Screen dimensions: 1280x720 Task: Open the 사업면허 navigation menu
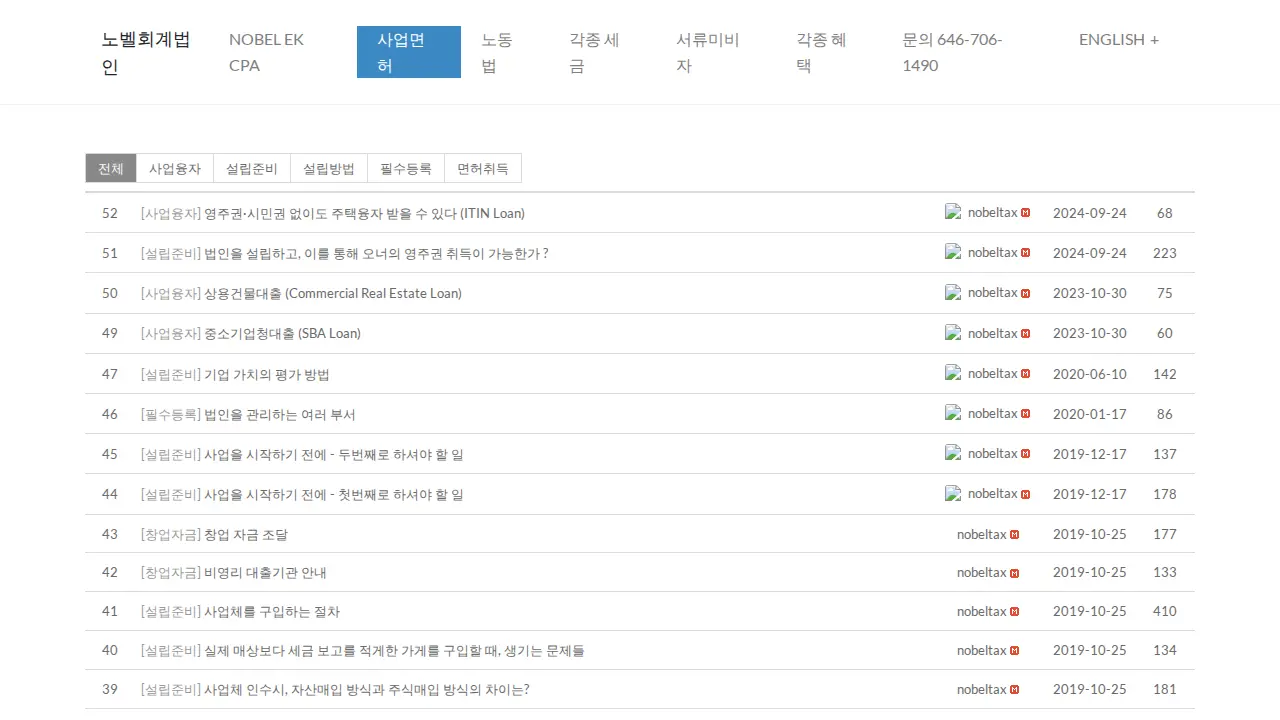[409, 52]
